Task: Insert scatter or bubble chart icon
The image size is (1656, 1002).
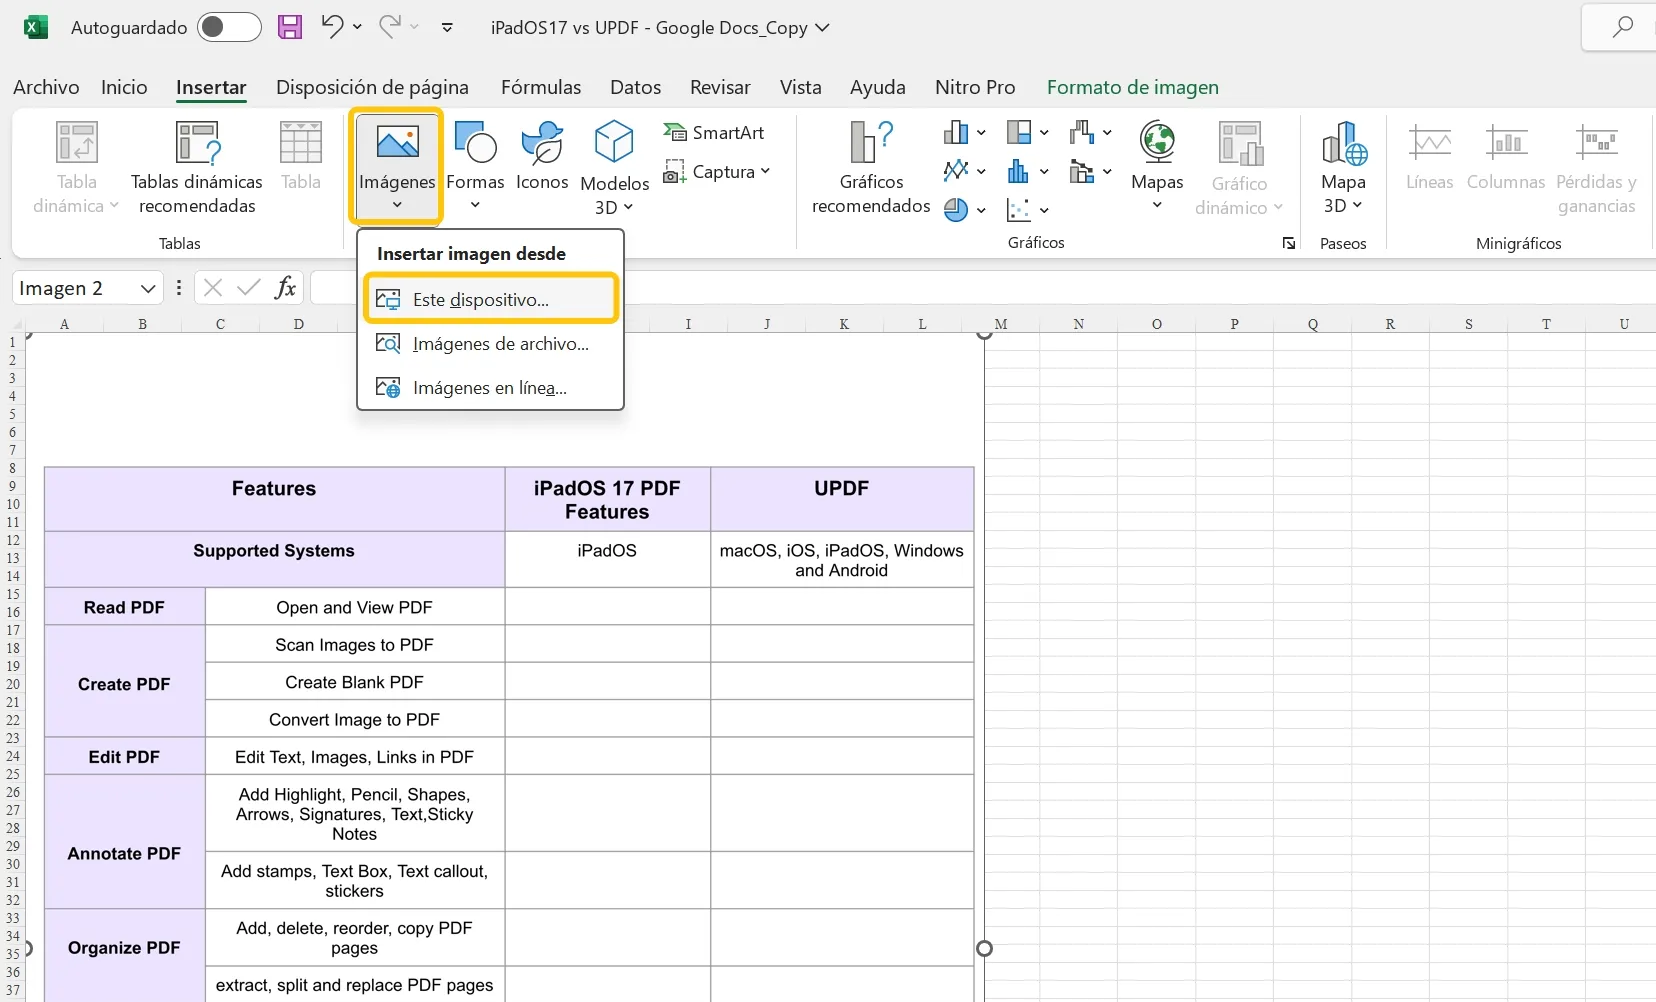Action: tap(1019, 210)
